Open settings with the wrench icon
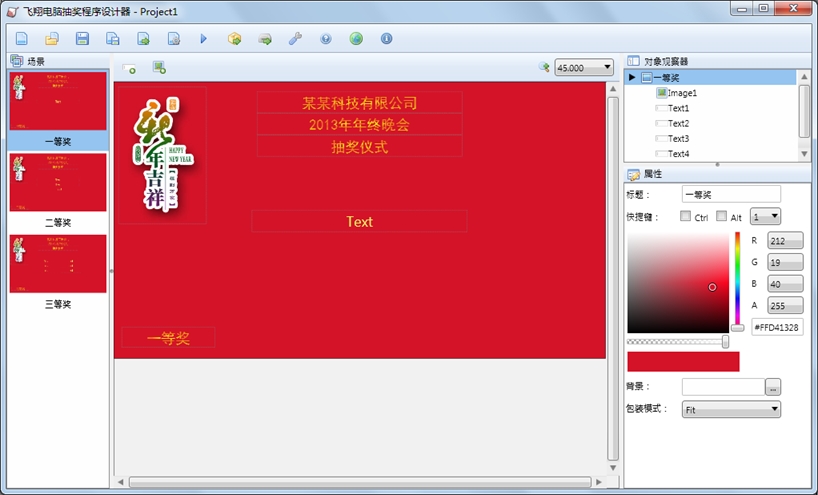The height and width of the screenshot is (495, 818). click(295, 39)
